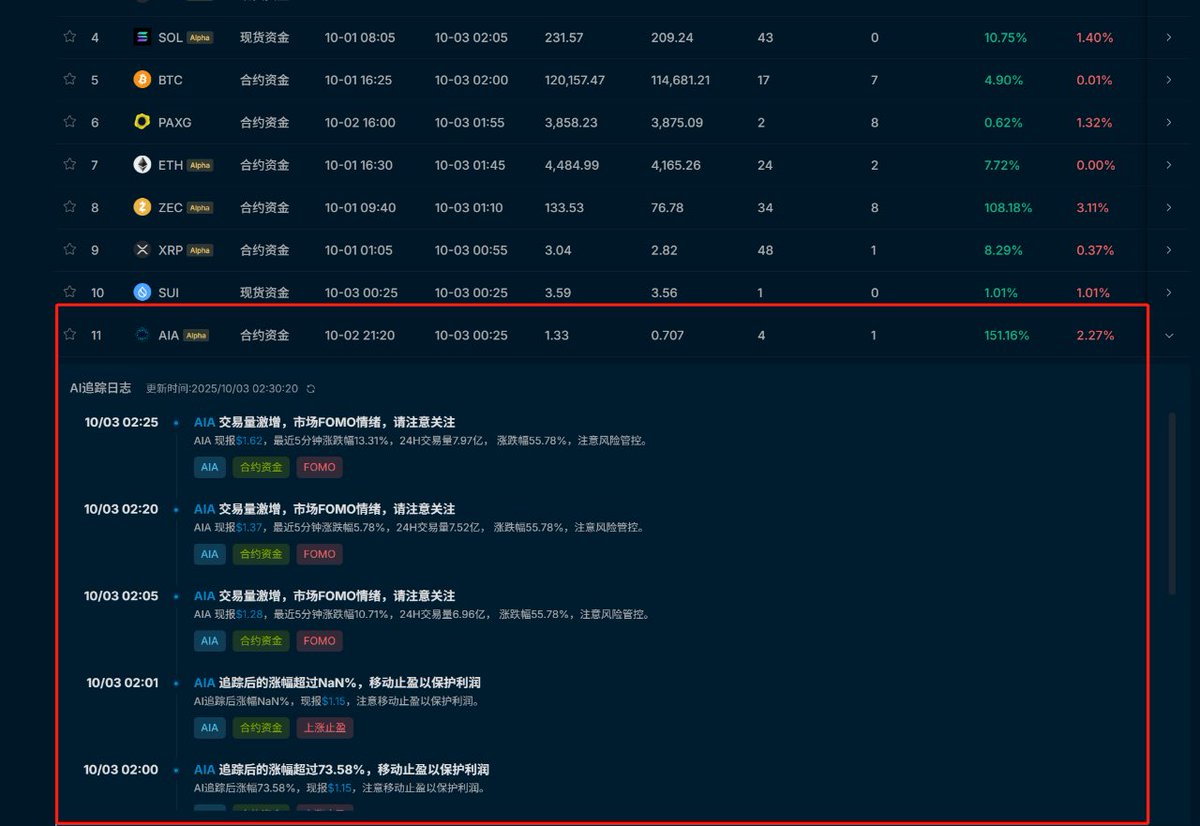The height and width of the screenshot is (826, 1200).
Task: Expand the ZEC row details chevron
Action: coord(1169,207)
